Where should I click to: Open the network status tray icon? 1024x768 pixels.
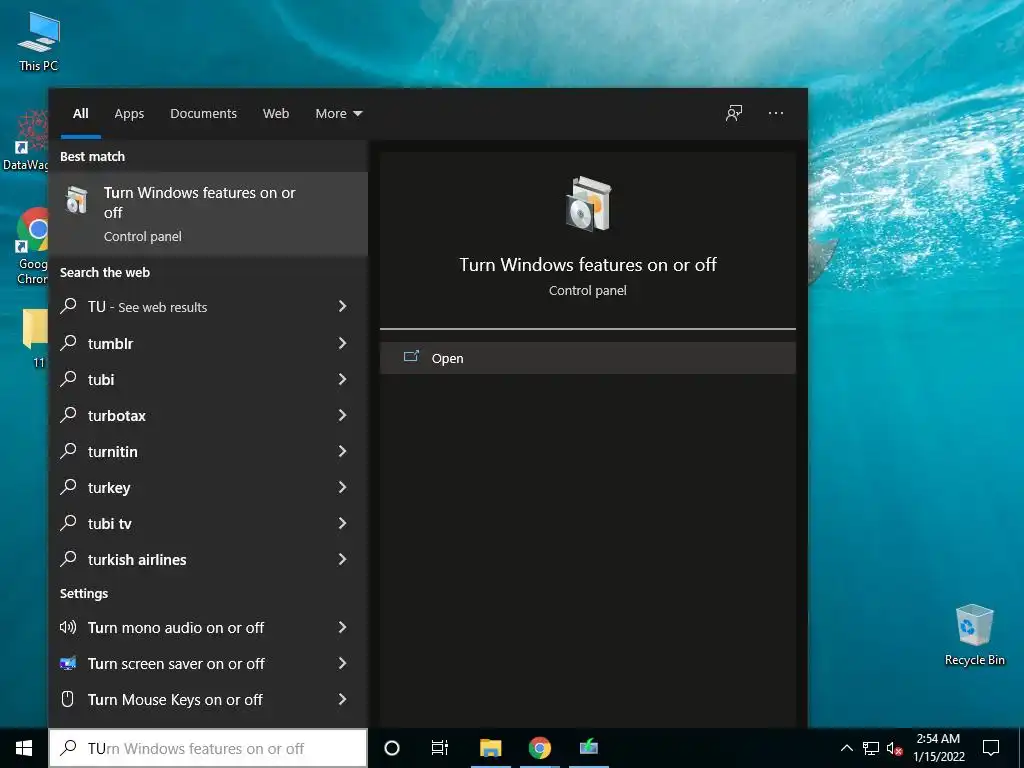(x=871, y=748)
